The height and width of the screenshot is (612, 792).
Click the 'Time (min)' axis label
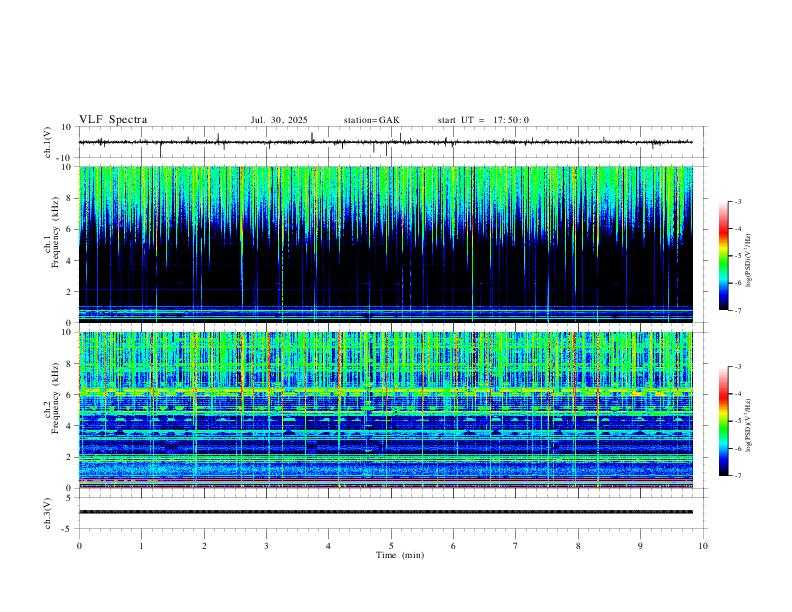[x=400, y=555]
